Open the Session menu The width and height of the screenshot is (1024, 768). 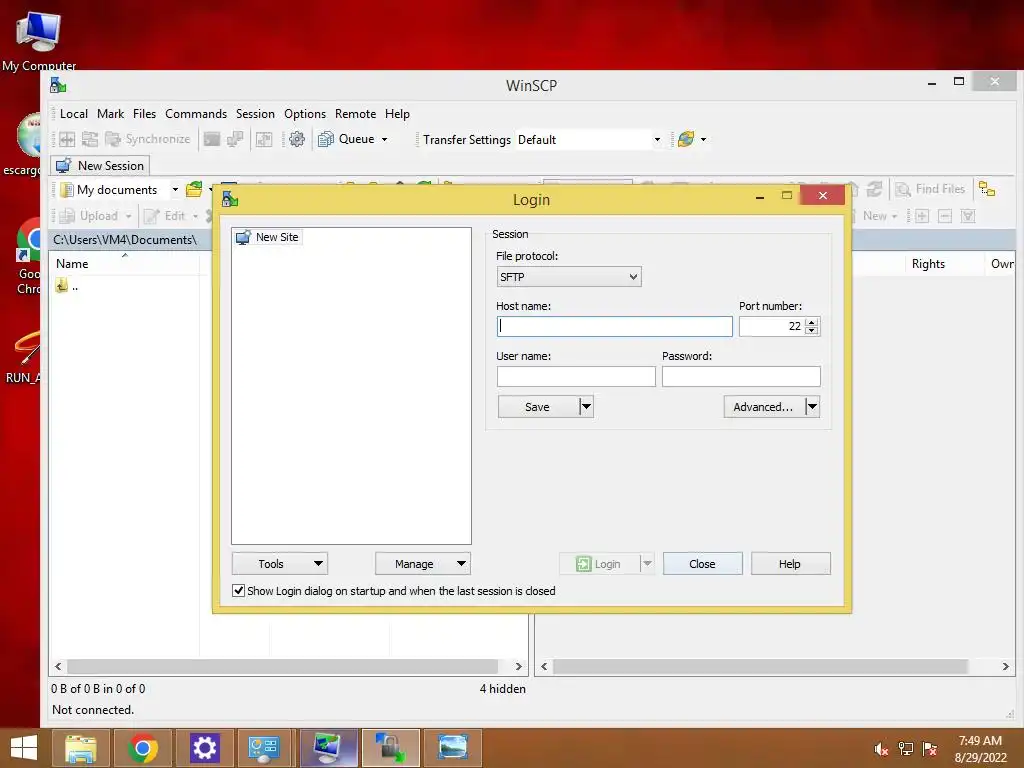255,114
